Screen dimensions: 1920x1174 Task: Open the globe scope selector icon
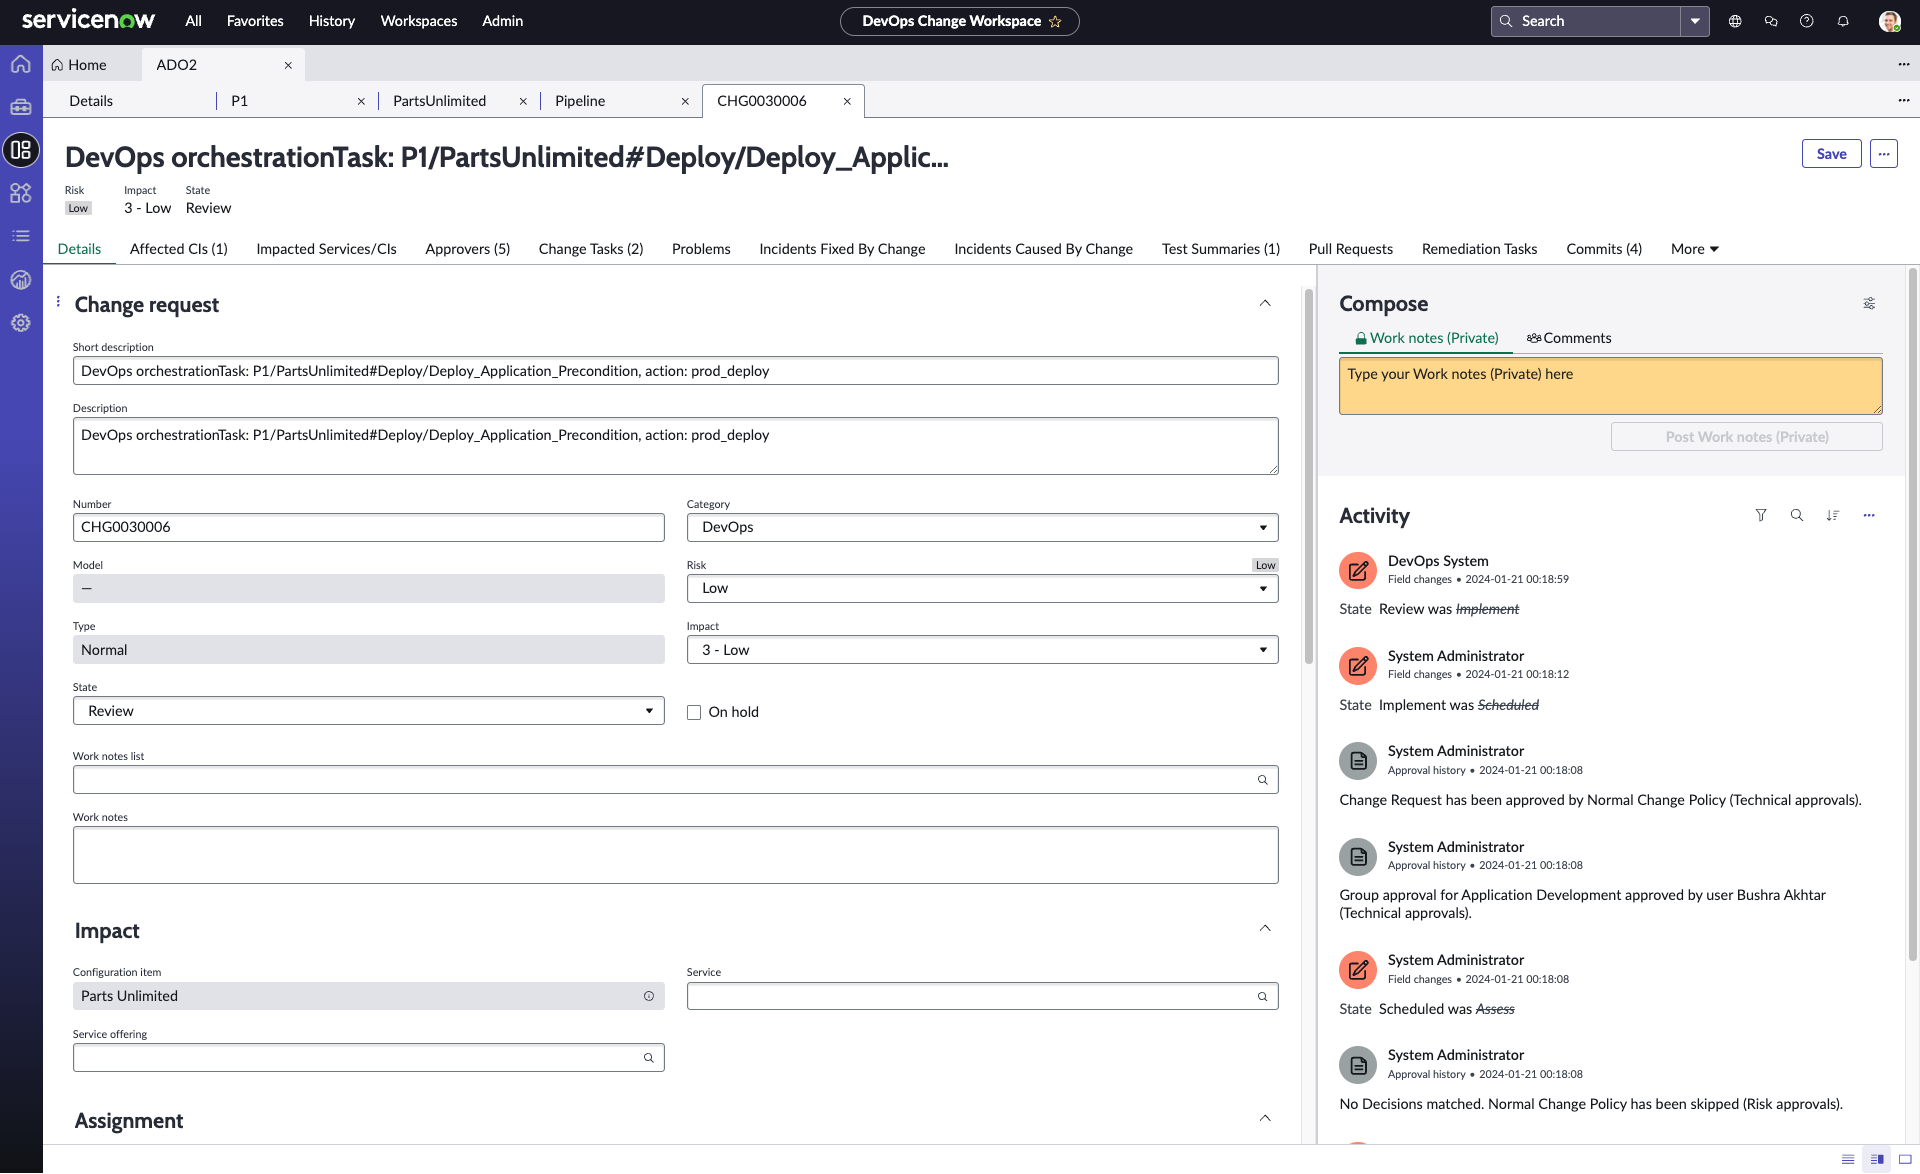(x=1735, y=21)
